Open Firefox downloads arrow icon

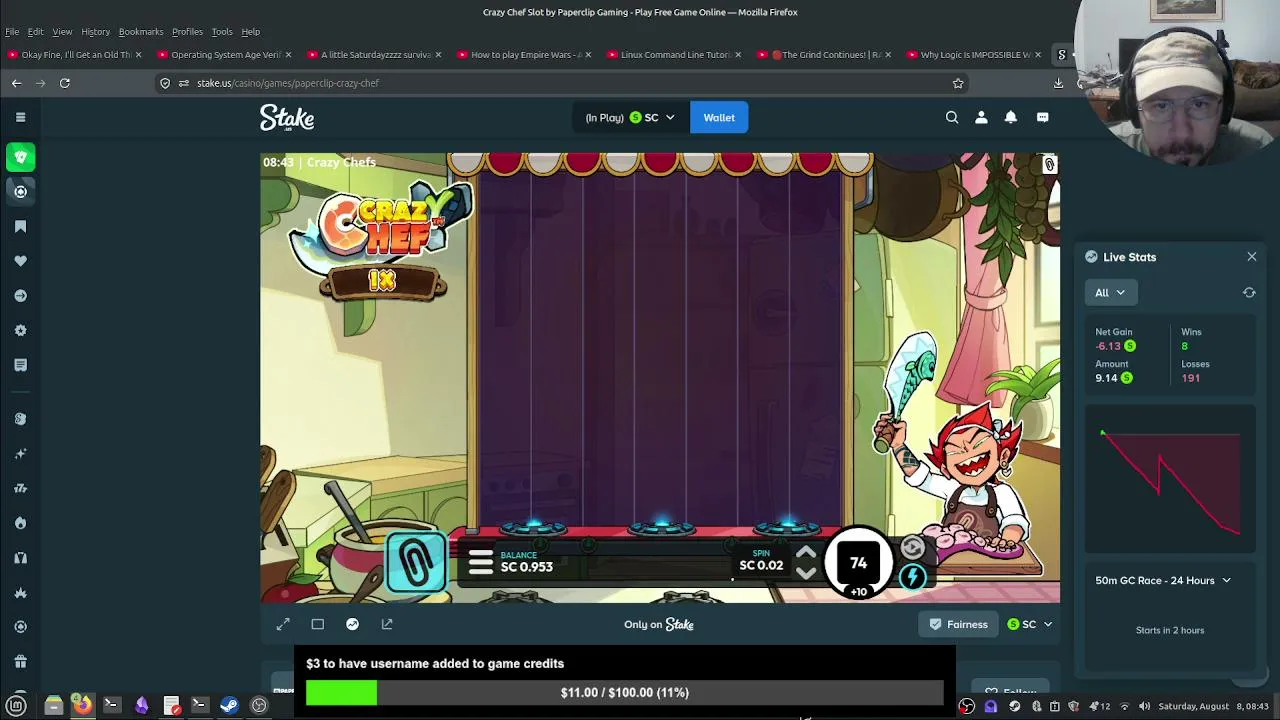point(1058,83)
